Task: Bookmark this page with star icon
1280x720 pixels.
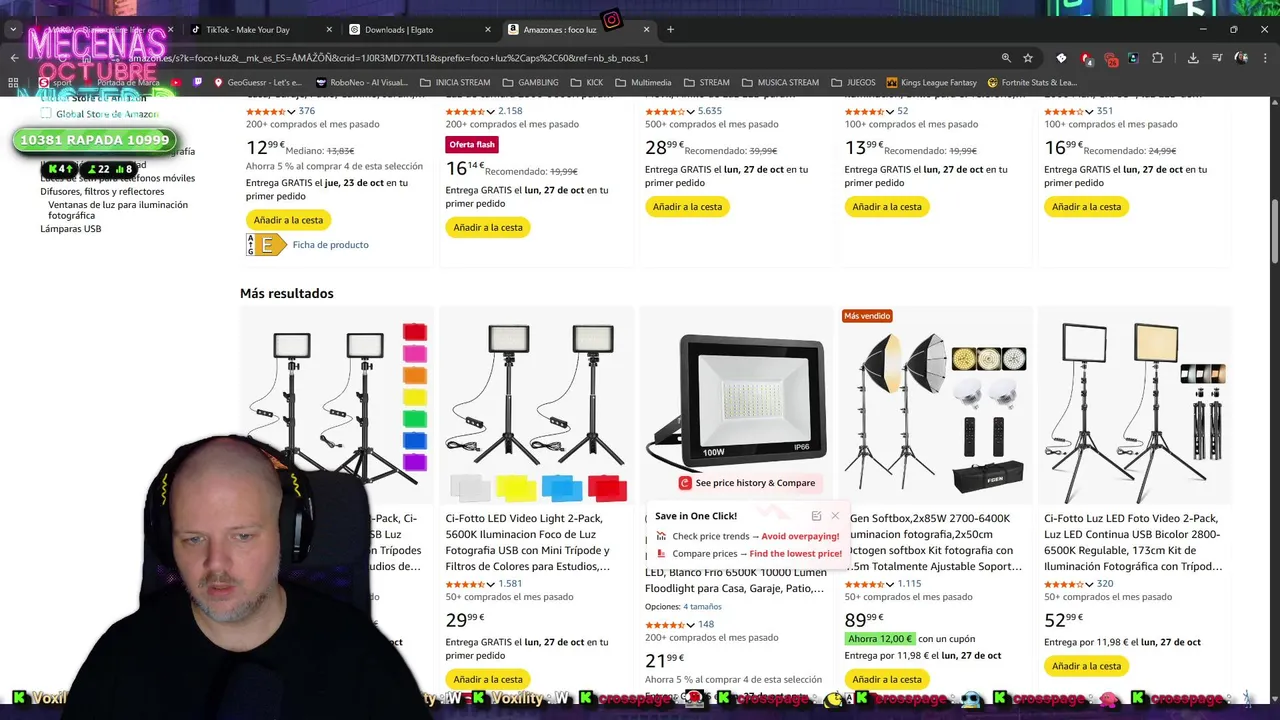Action: [x=1027, y=58]
